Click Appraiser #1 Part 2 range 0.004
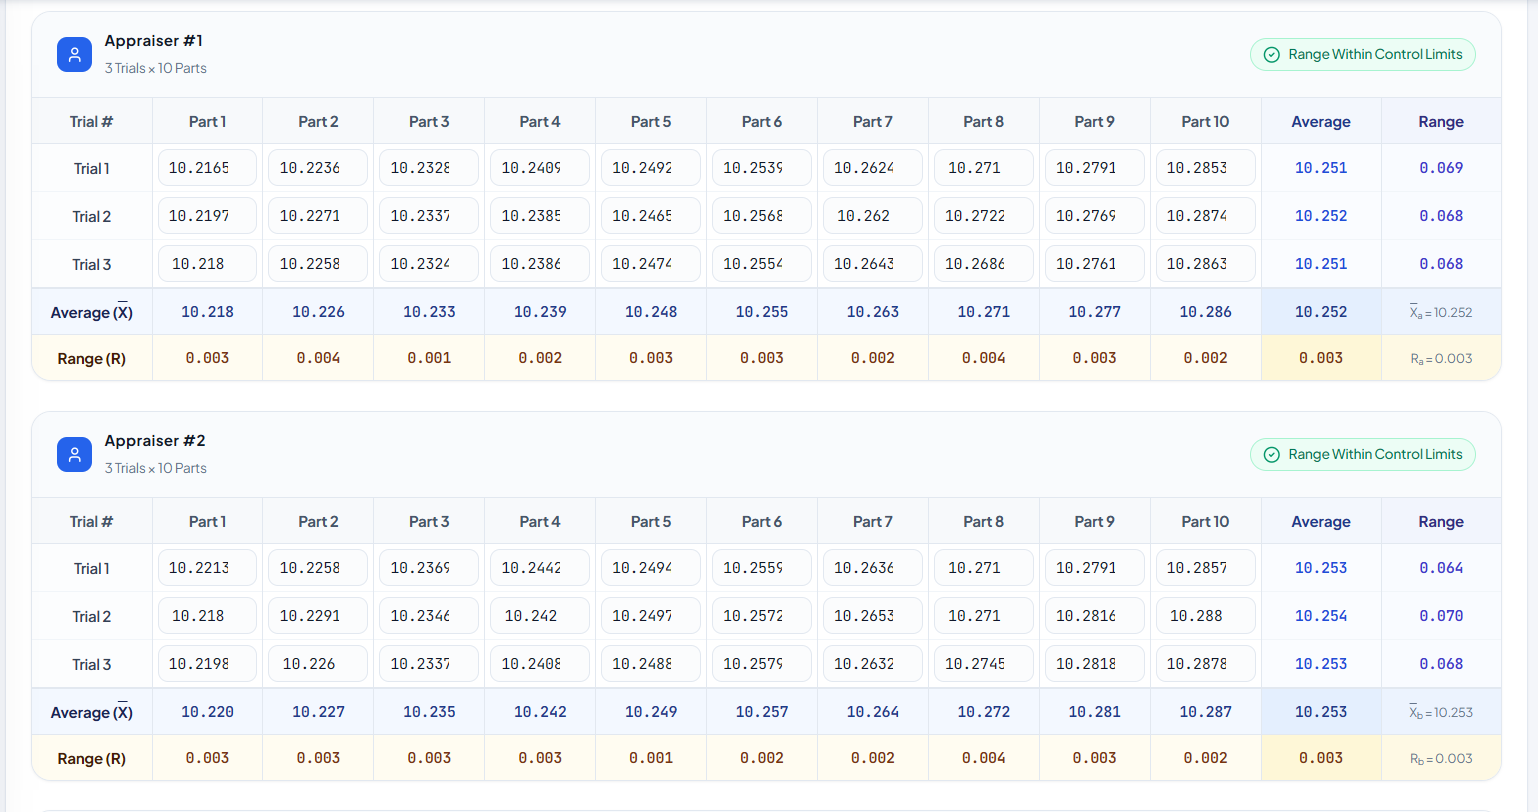The image size is (1538, 812). 318,358
